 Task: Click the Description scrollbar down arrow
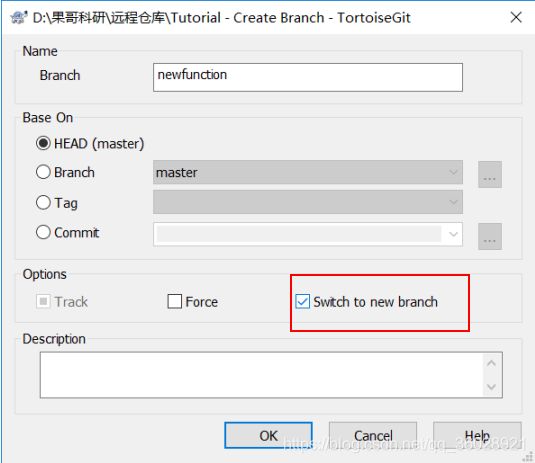point(491,387)
